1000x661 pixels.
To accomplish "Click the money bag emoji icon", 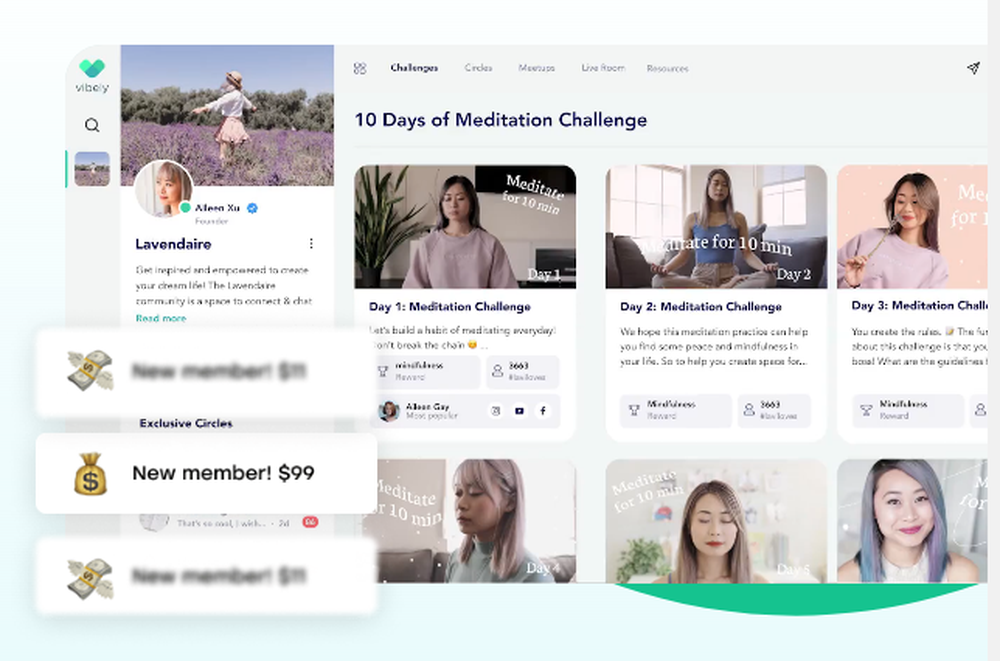I will click(91, 473).
